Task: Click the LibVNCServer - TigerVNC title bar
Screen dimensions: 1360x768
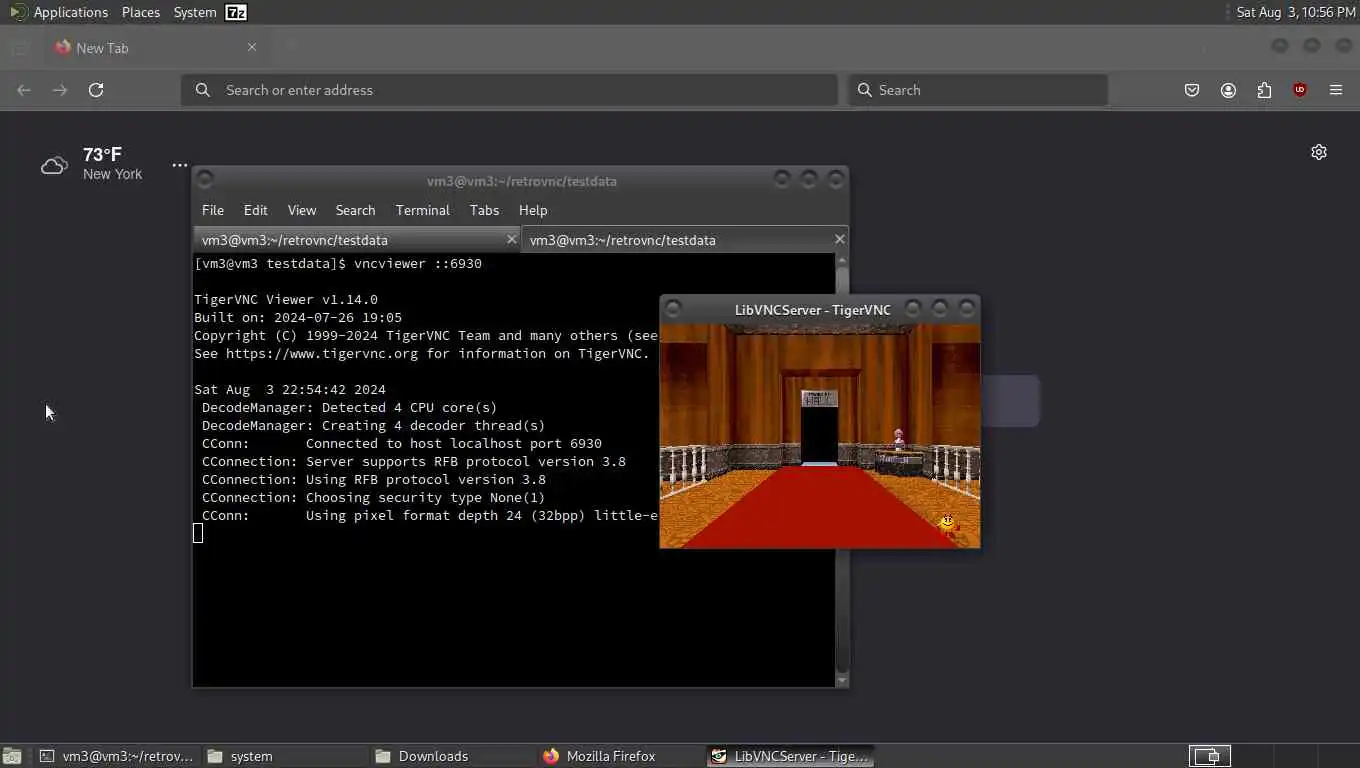Action: [812, 310]
